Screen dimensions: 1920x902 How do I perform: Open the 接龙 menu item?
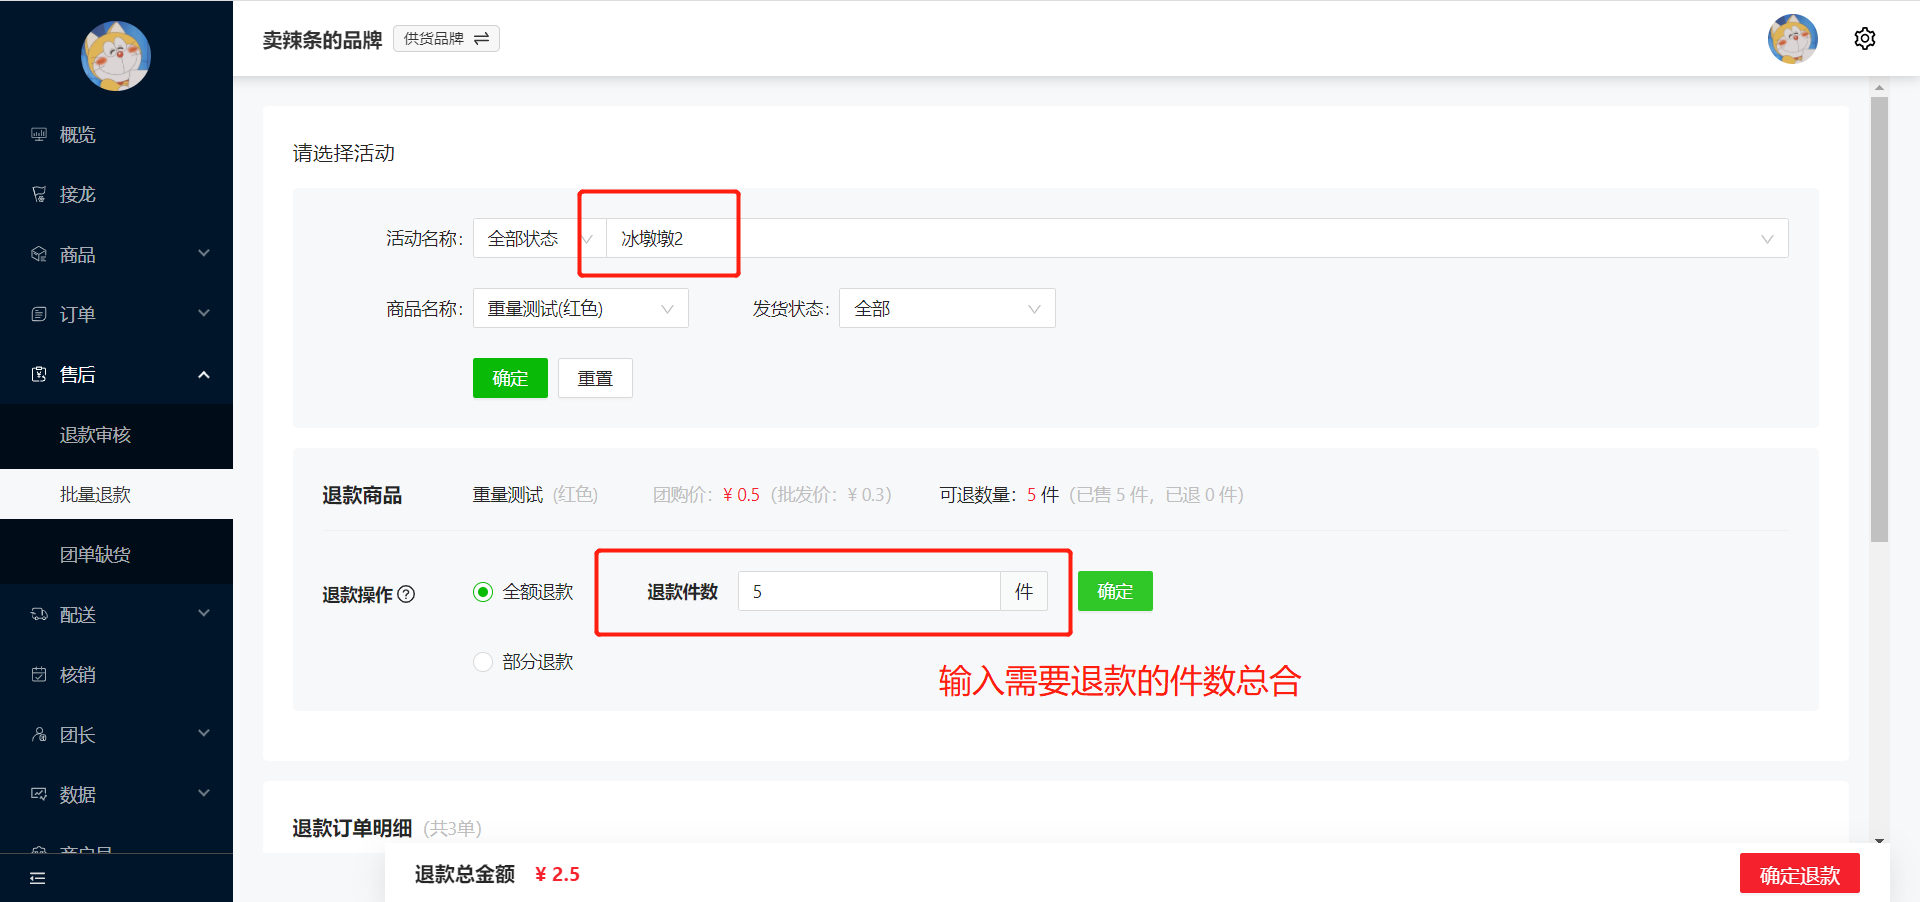pos(116,194)
